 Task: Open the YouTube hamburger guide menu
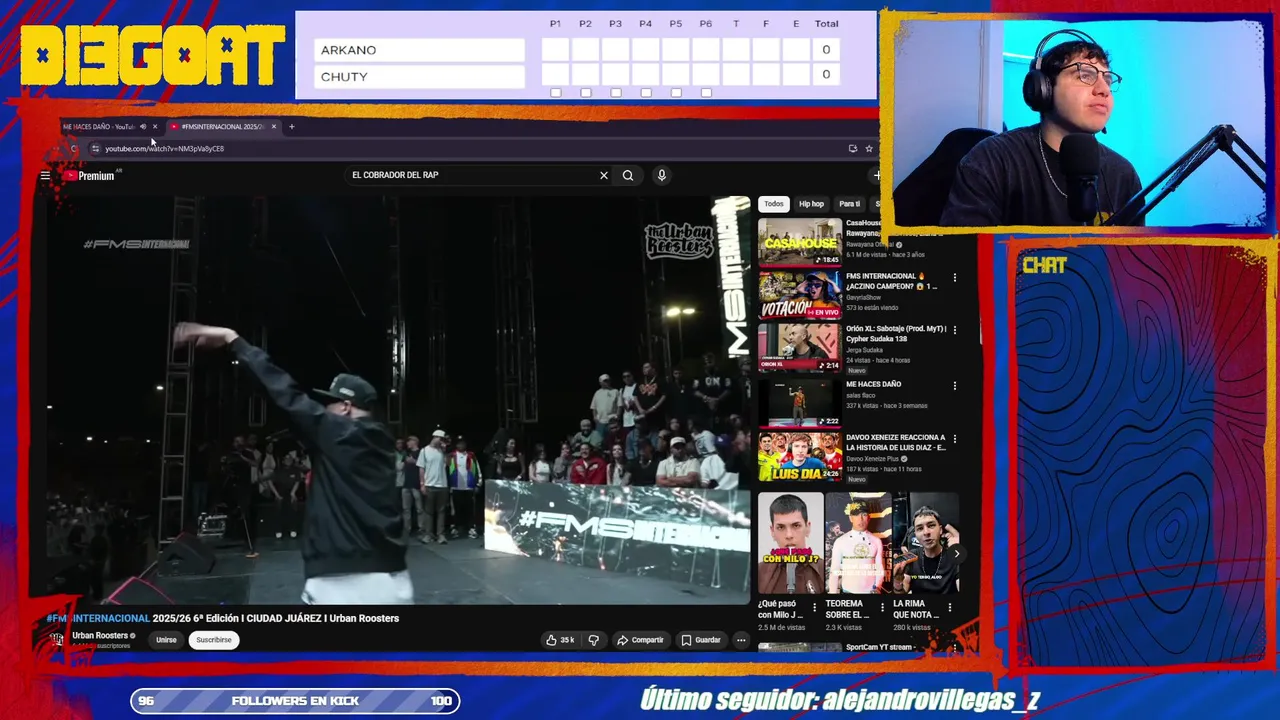pyautogui.click(x=45, y=176)
